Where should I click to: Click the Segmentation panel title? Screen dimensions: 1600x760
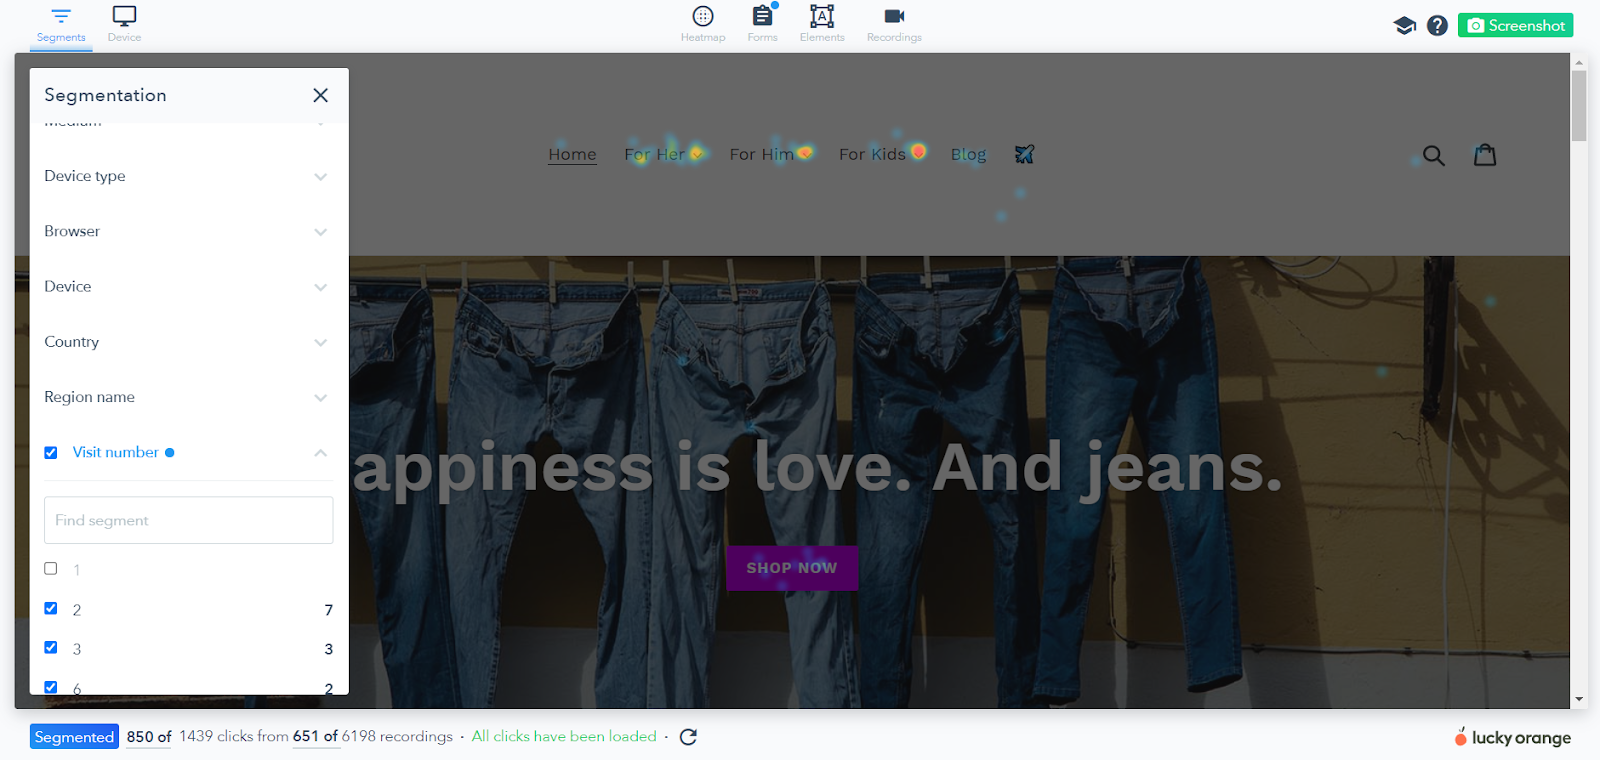105,95
